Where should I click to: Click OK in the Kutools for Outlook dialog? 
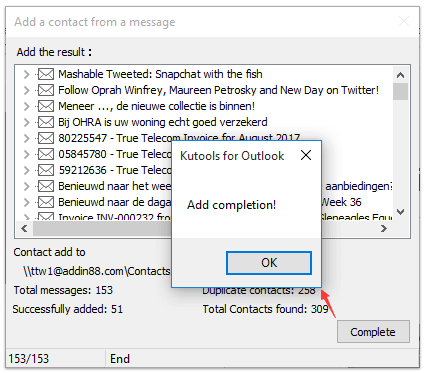tap(269, 263)
